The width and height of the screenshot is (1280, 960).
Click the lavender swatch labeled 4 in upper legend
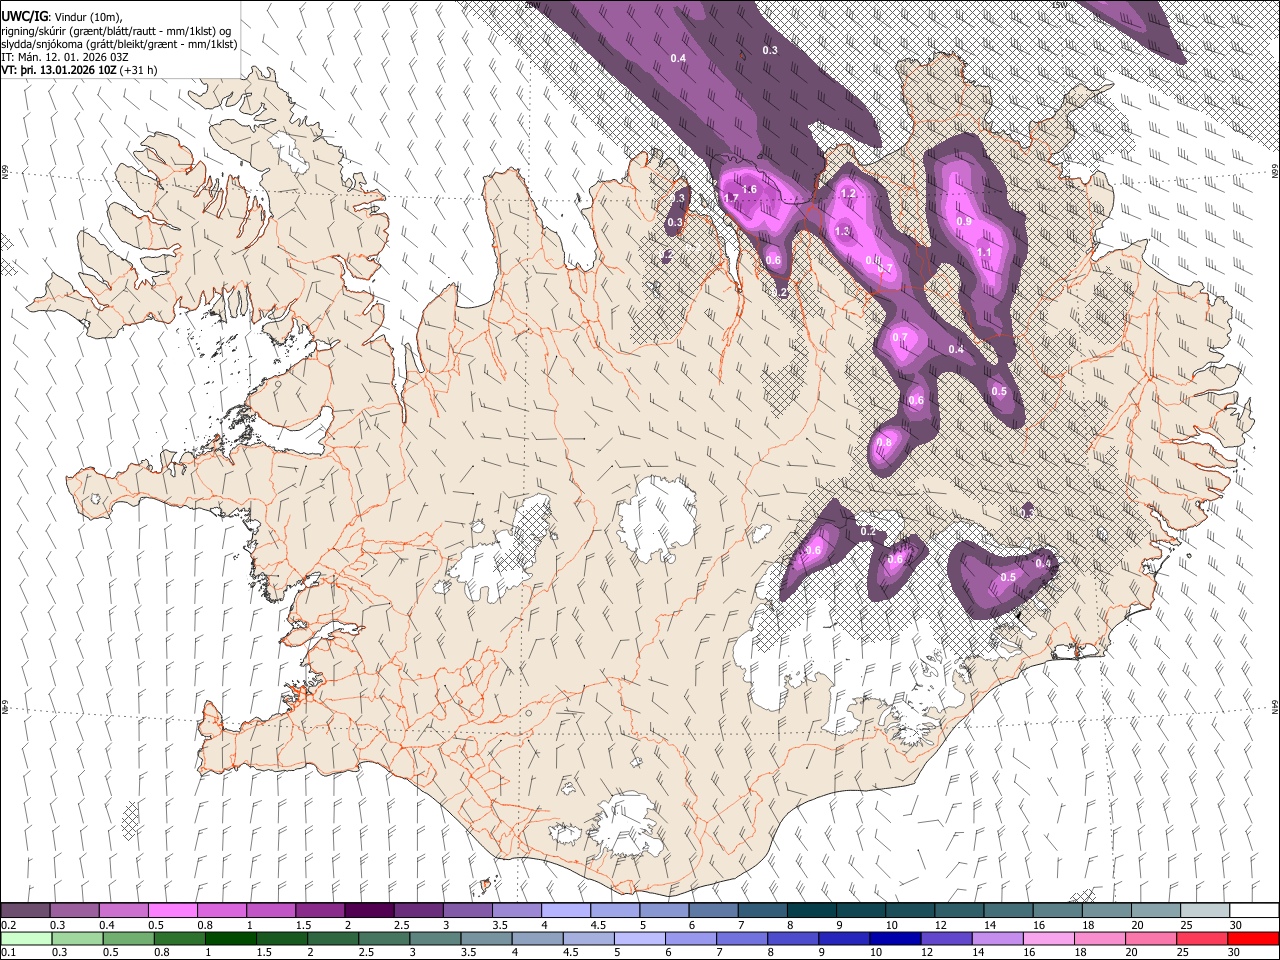565,911
